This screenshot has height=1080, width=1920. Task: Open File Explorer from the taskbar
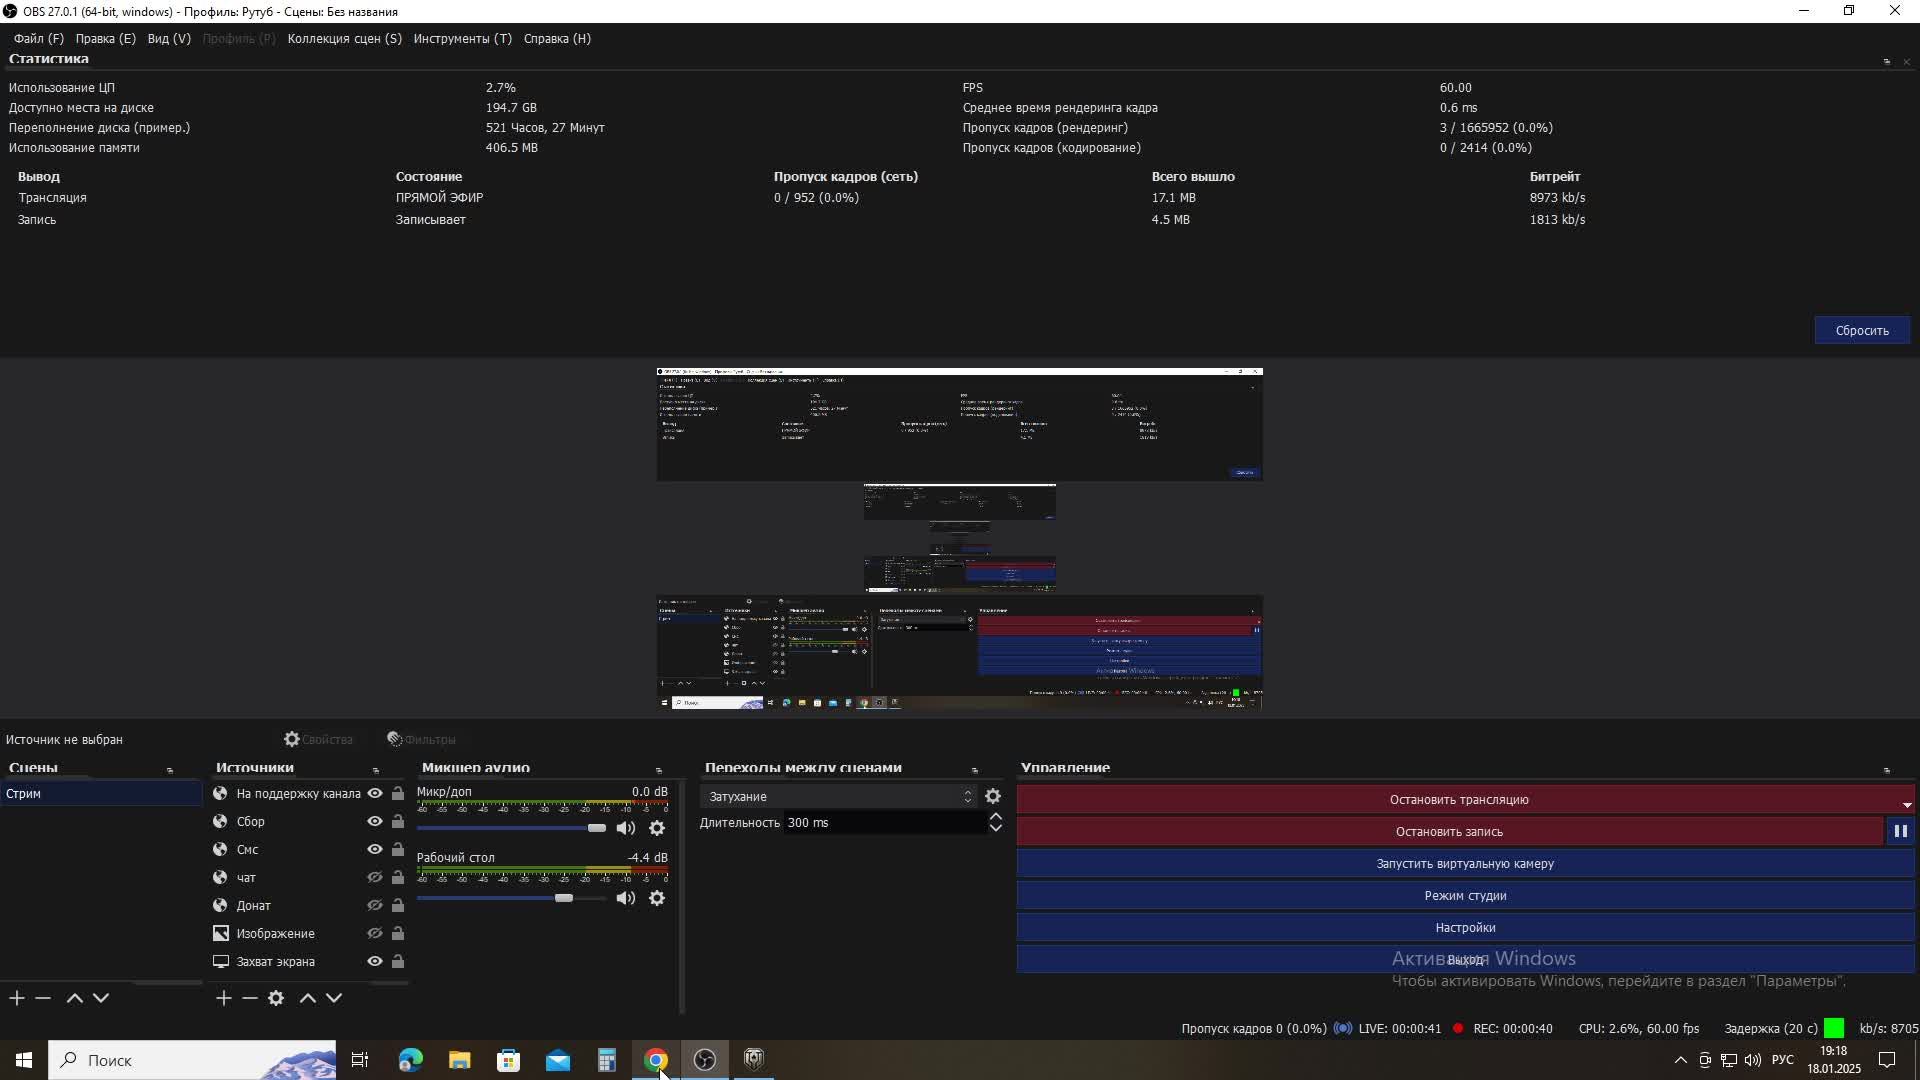459,1060
